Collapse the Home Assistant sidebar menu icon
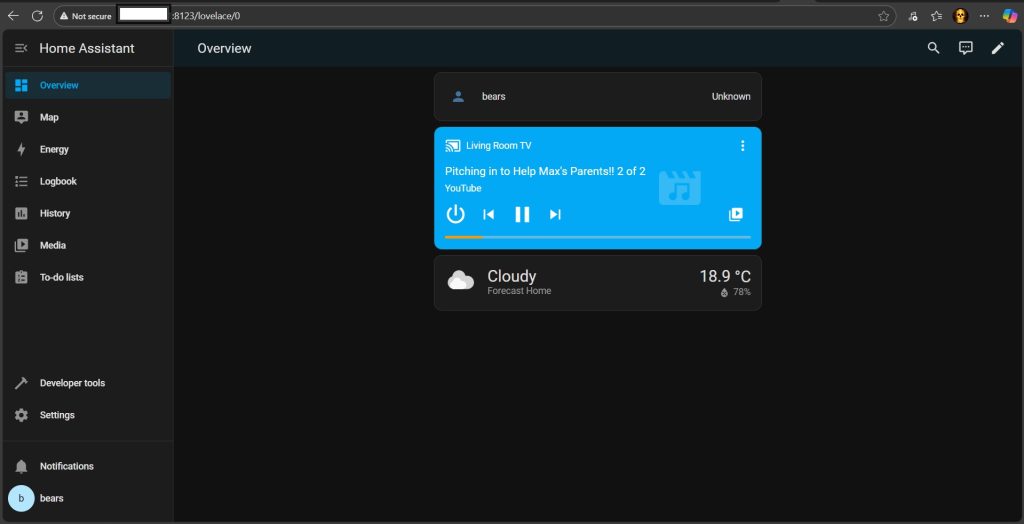This screenshot has width=1024, height=524. [x=21, y=48]
